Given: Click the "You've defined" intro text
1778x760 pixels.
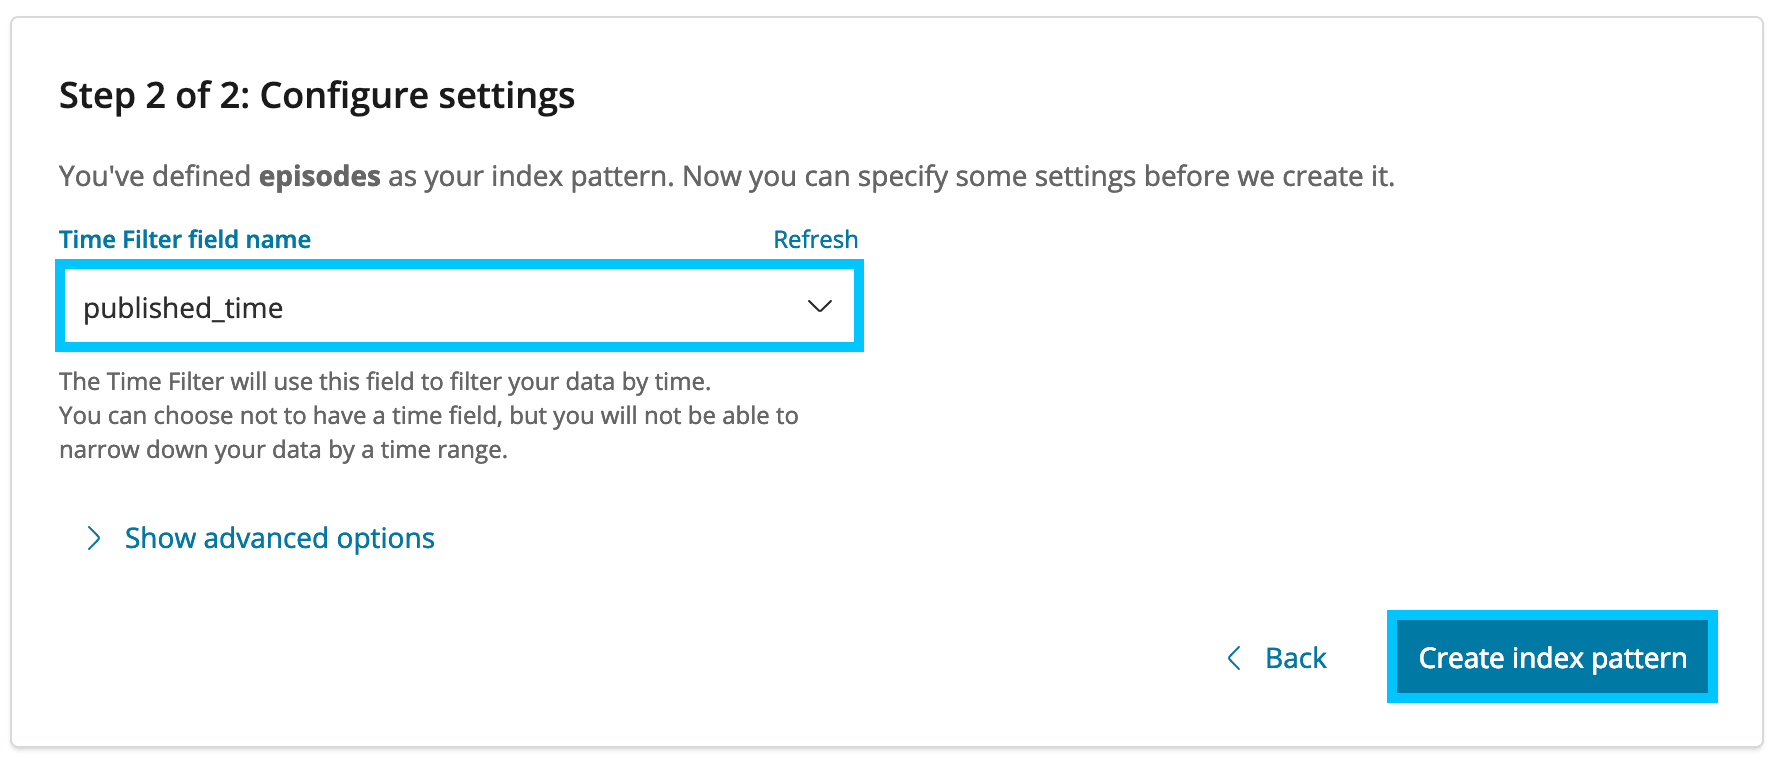Looking at the screenshot, I should coord(155,177).
